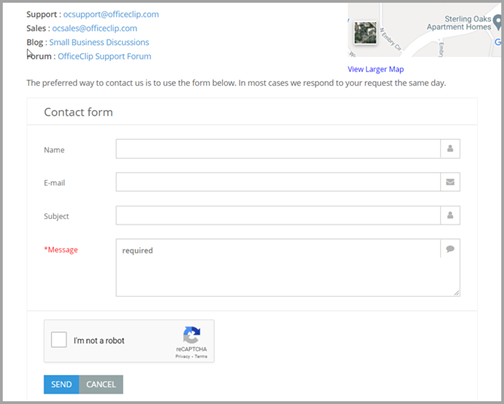Click the Sterling Oaks map pin
The width and height of the screenshot is (504, 404).
click(x=498, y=22)
